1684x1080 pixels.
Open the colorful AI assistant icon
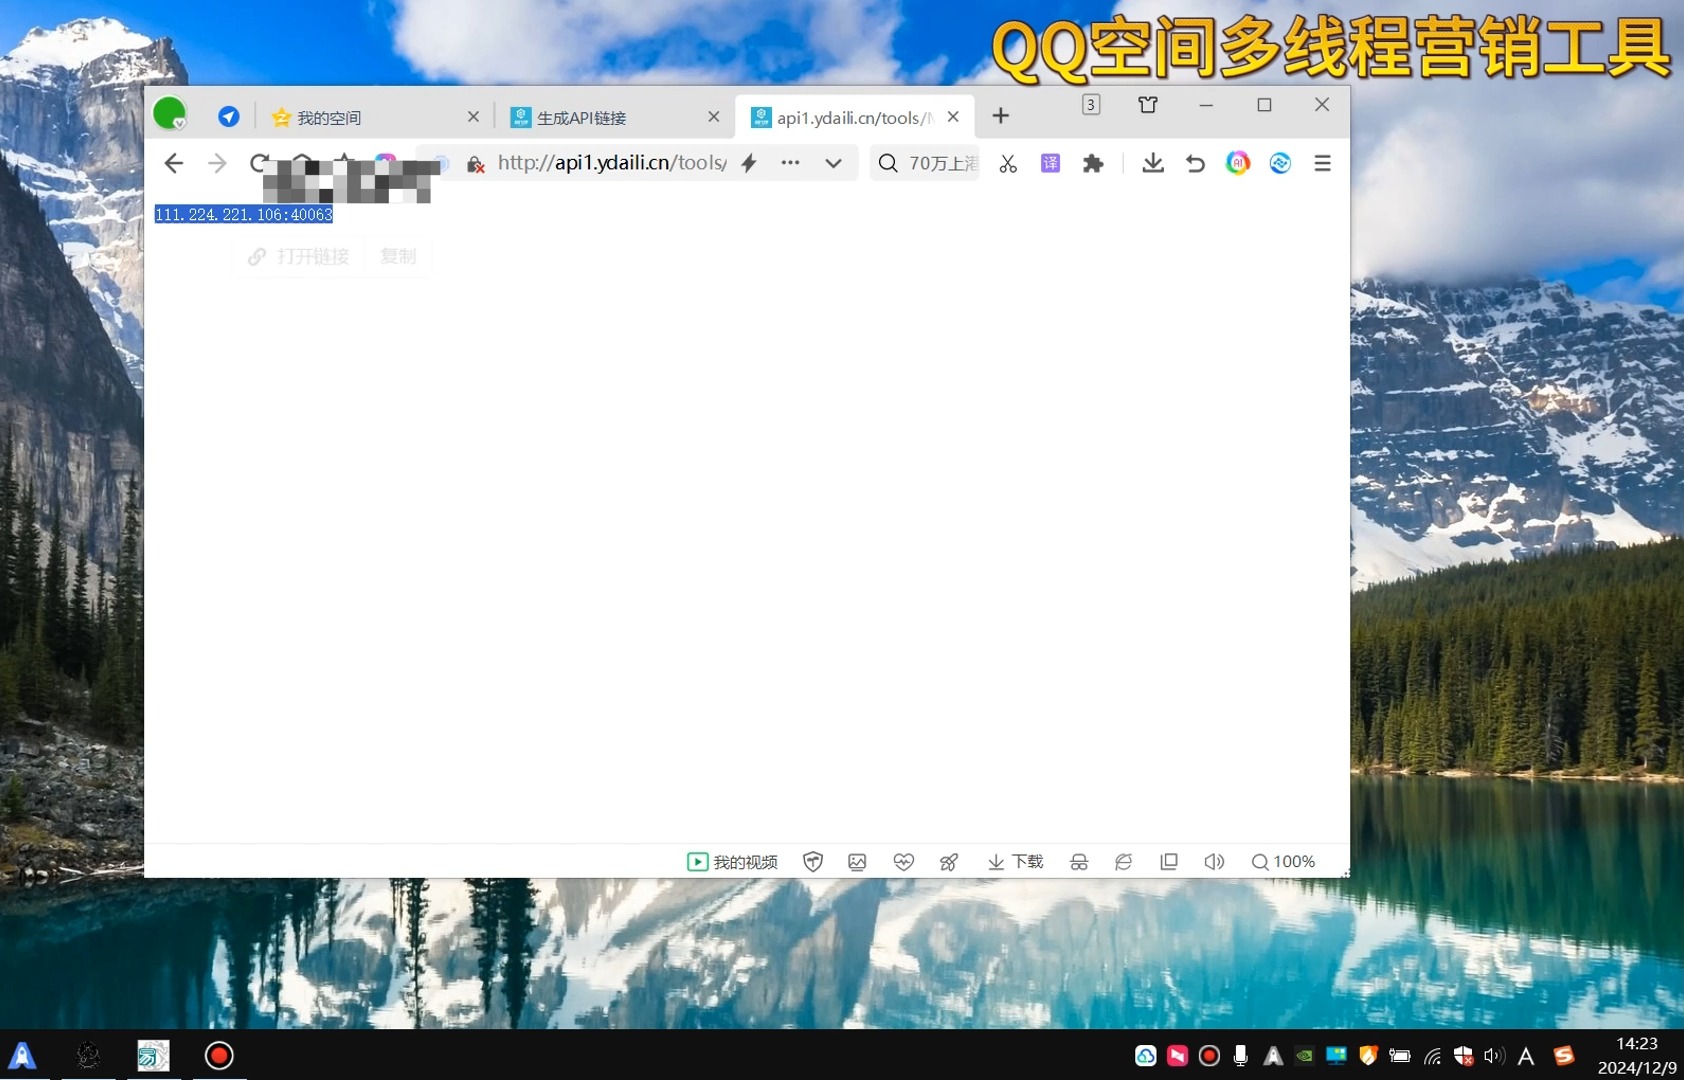[x=1238, y=163]
